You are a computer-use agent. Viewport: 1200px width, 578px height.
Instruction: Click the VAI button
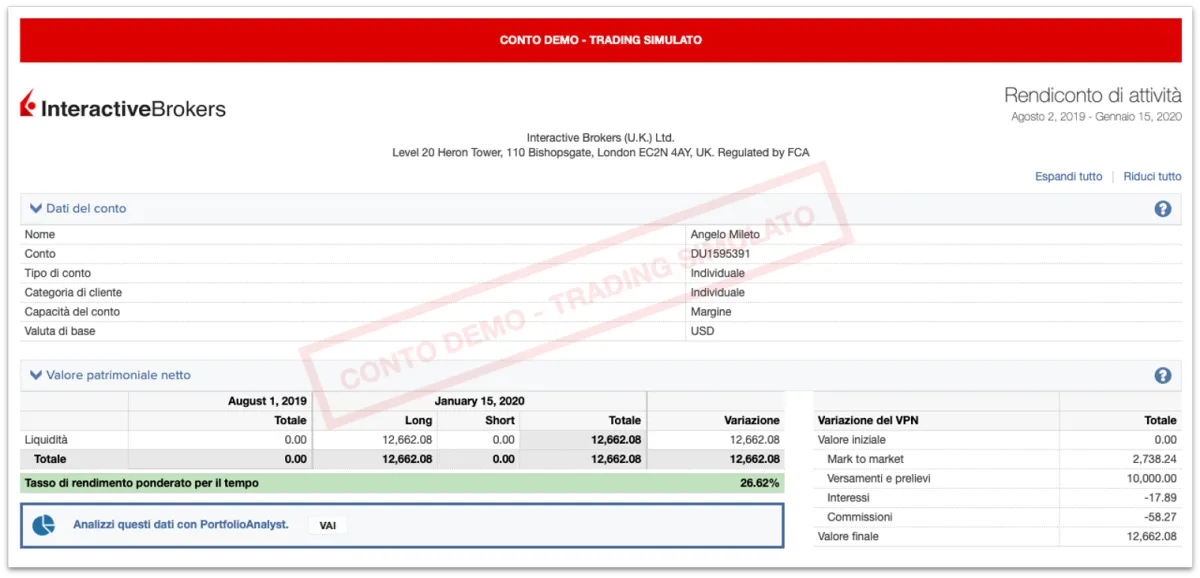coord(327,525)
